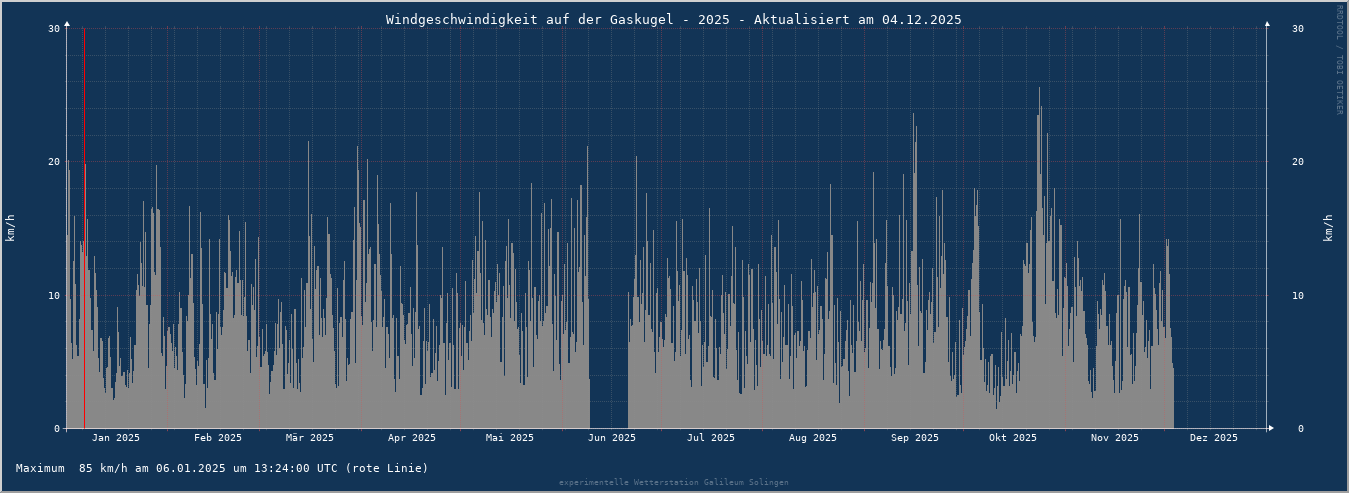Click the Maximum 85 km/h legend text
This screenshot has width=1349, height=493.
tap(222, 468)
